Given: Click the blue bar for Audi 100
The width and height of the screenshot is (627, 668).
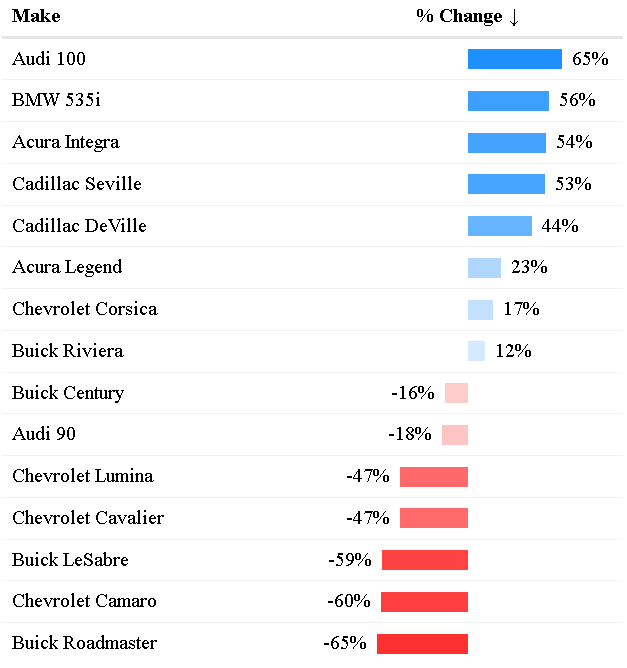Looking at the screenshot, I should (x=514, y=59).
